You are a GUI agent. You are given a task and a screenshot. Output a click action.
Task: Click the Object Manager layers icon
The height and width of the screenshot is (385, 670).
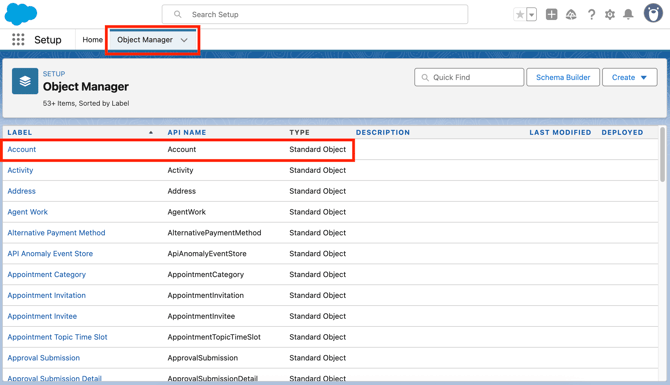[25, 81]
